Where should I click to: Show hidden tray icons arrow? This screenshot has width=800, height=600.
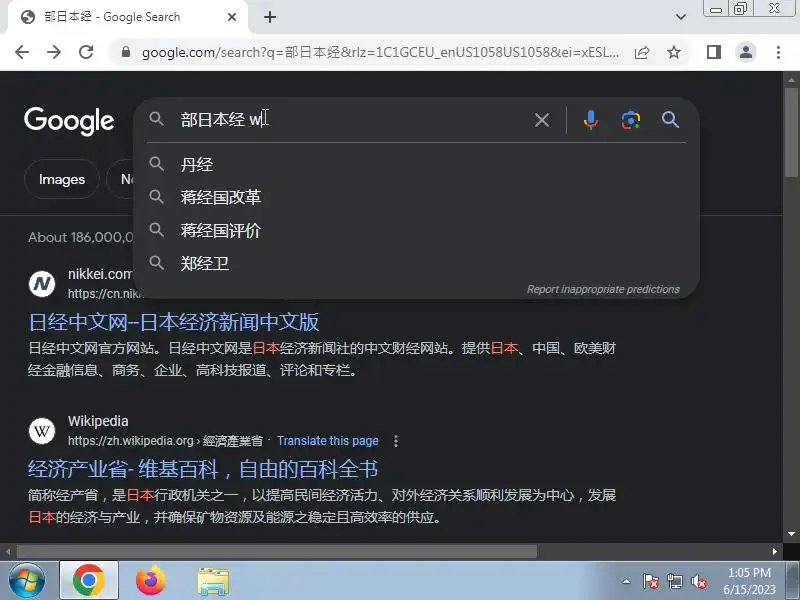(627, 581)
